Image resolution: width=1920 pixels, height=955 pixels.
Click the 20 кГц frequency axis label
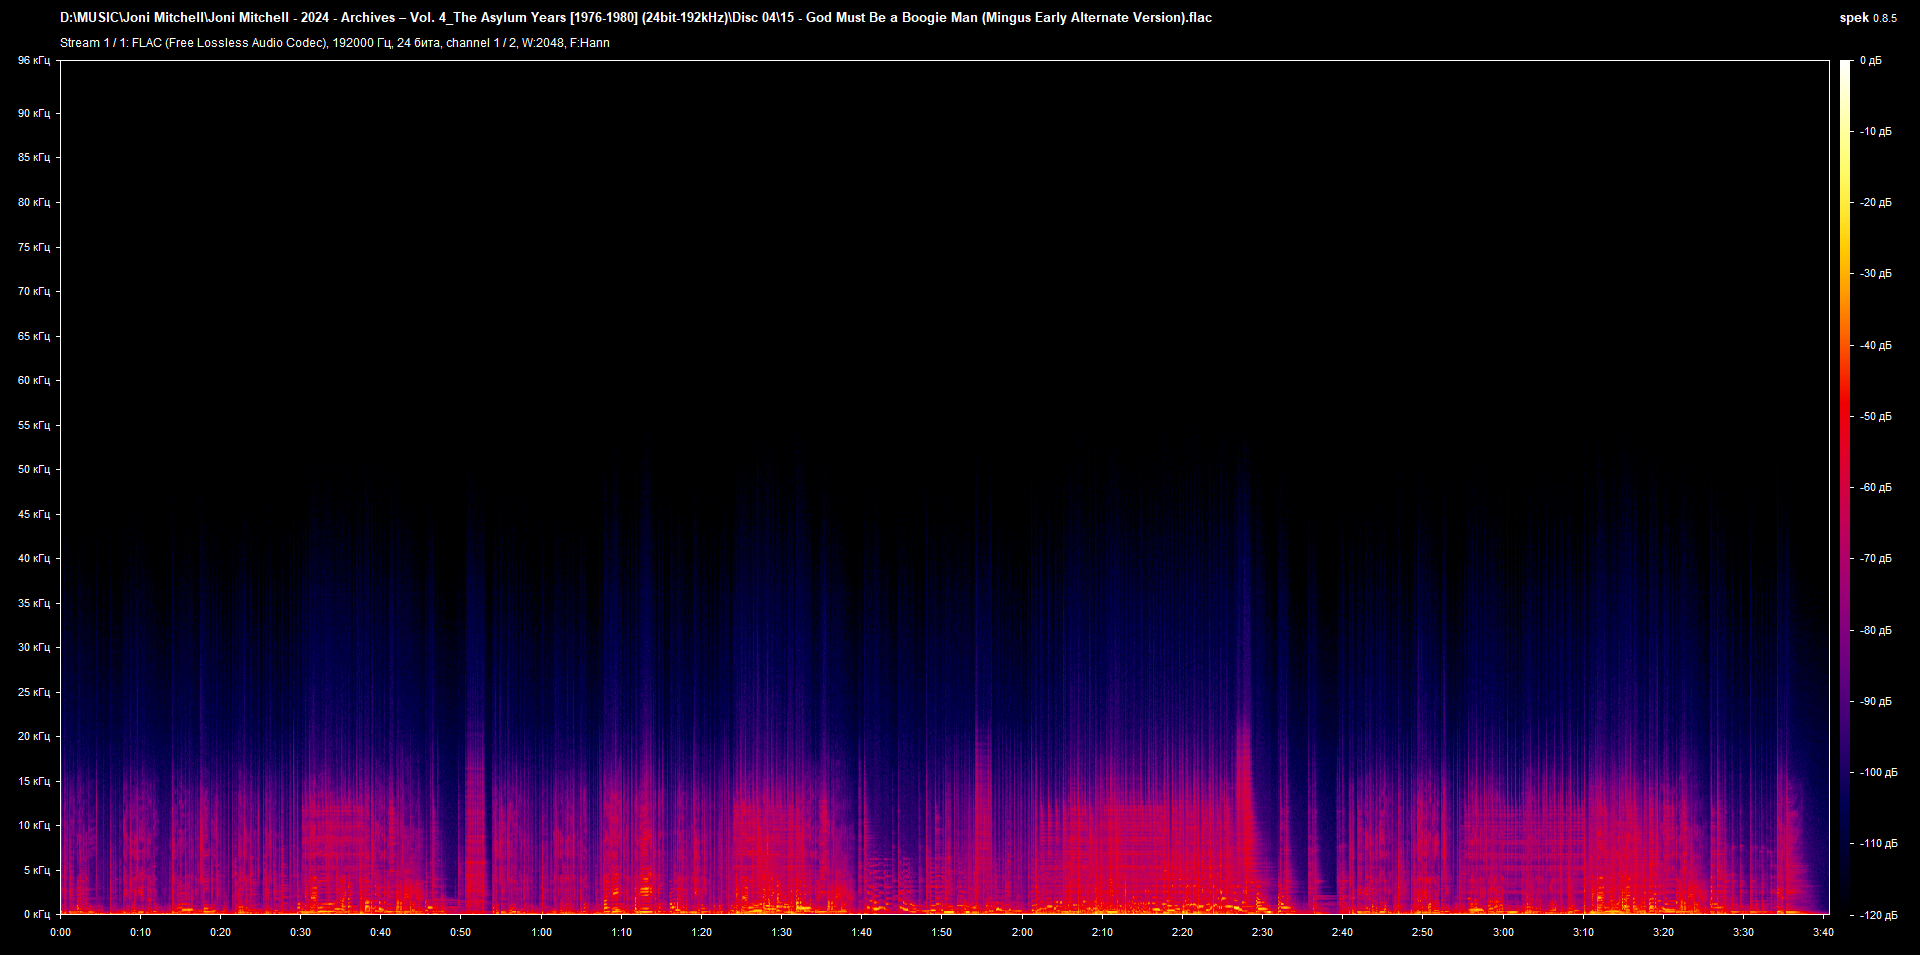[x=33, y=736]
